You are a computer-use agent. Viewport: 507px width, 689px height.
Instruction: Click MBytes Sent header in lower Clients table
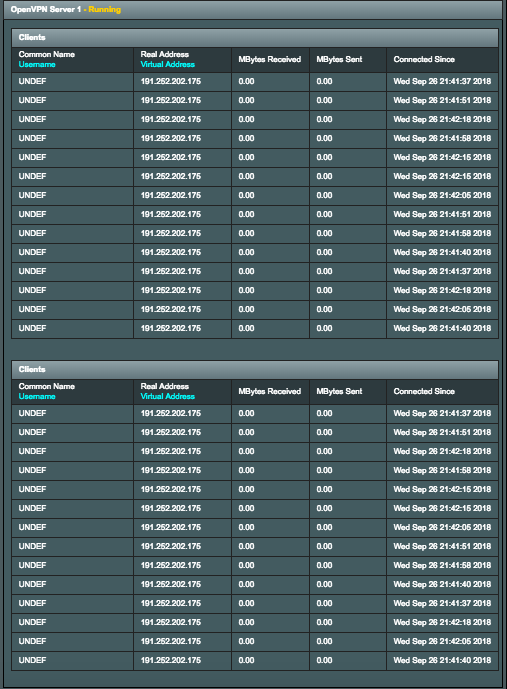tap(339, 391)
